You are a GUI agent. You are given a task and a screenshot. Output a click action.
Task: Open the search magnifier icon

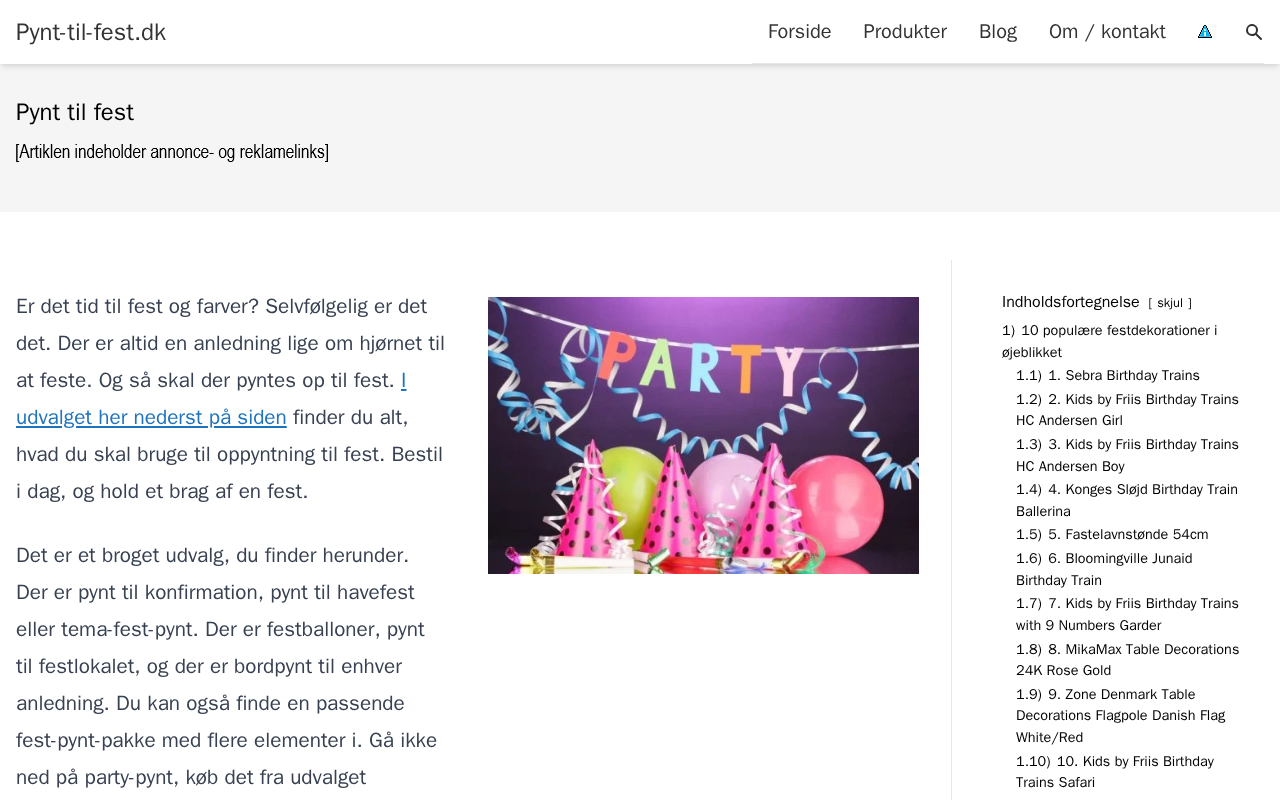[x=1254, y=32]
